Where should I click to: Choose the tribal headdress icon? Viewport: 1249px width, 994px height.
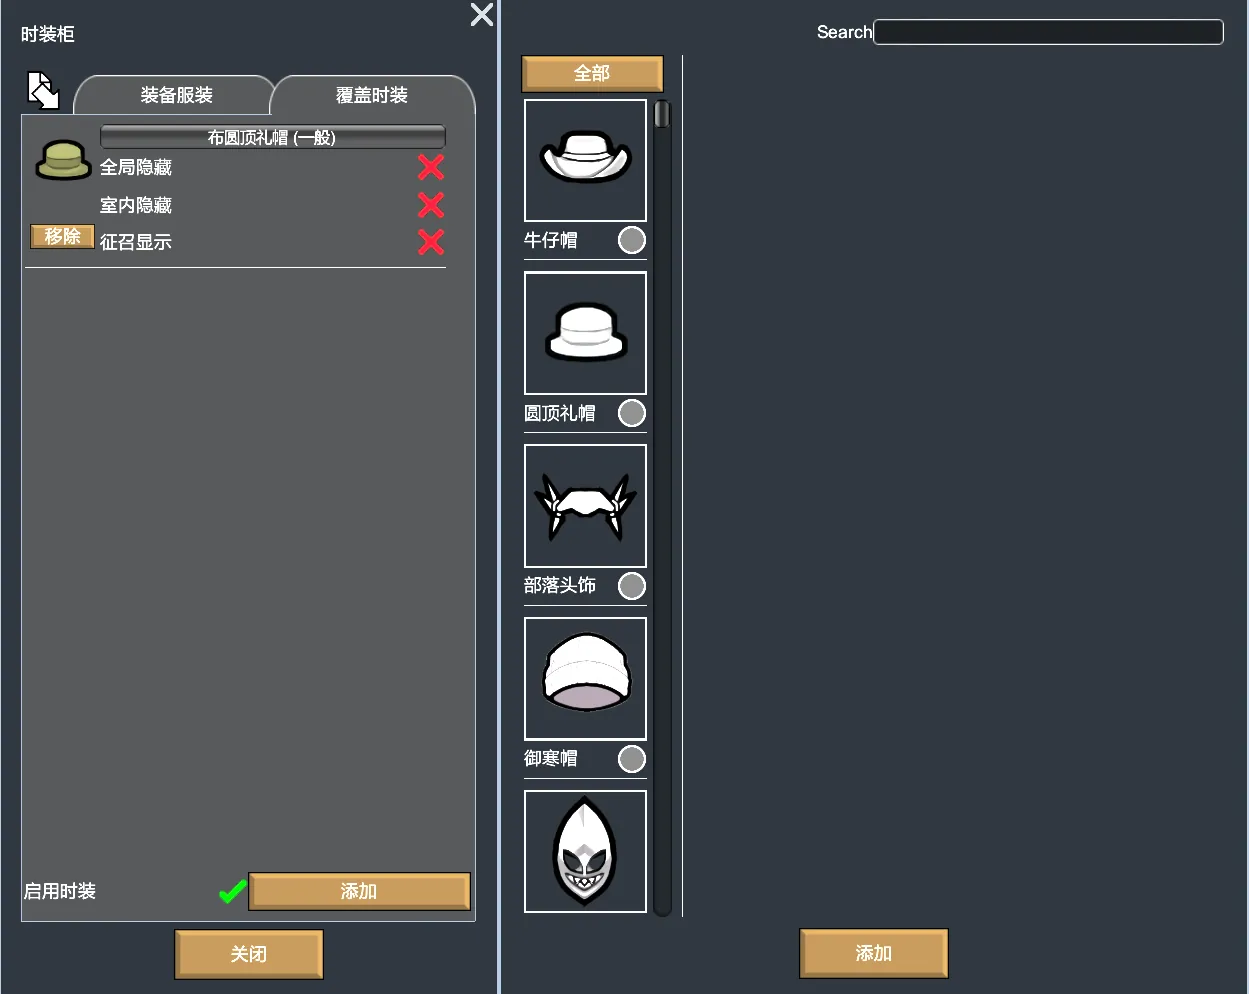(x=585, y=506)
